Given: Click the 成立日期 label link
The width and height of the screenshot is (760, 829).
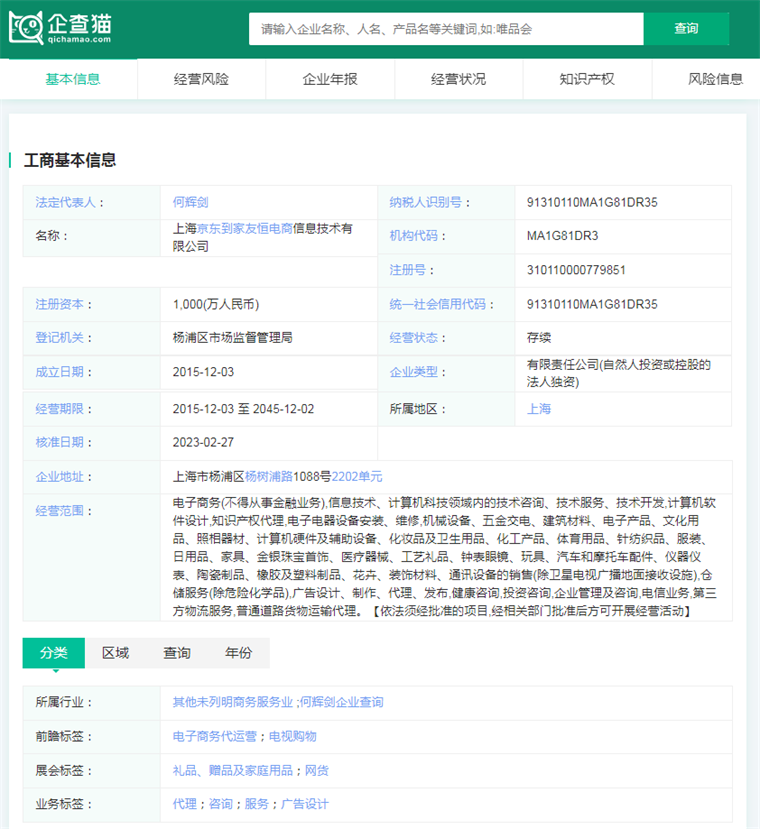Looking at the screenshot, I should click(59, 372).
